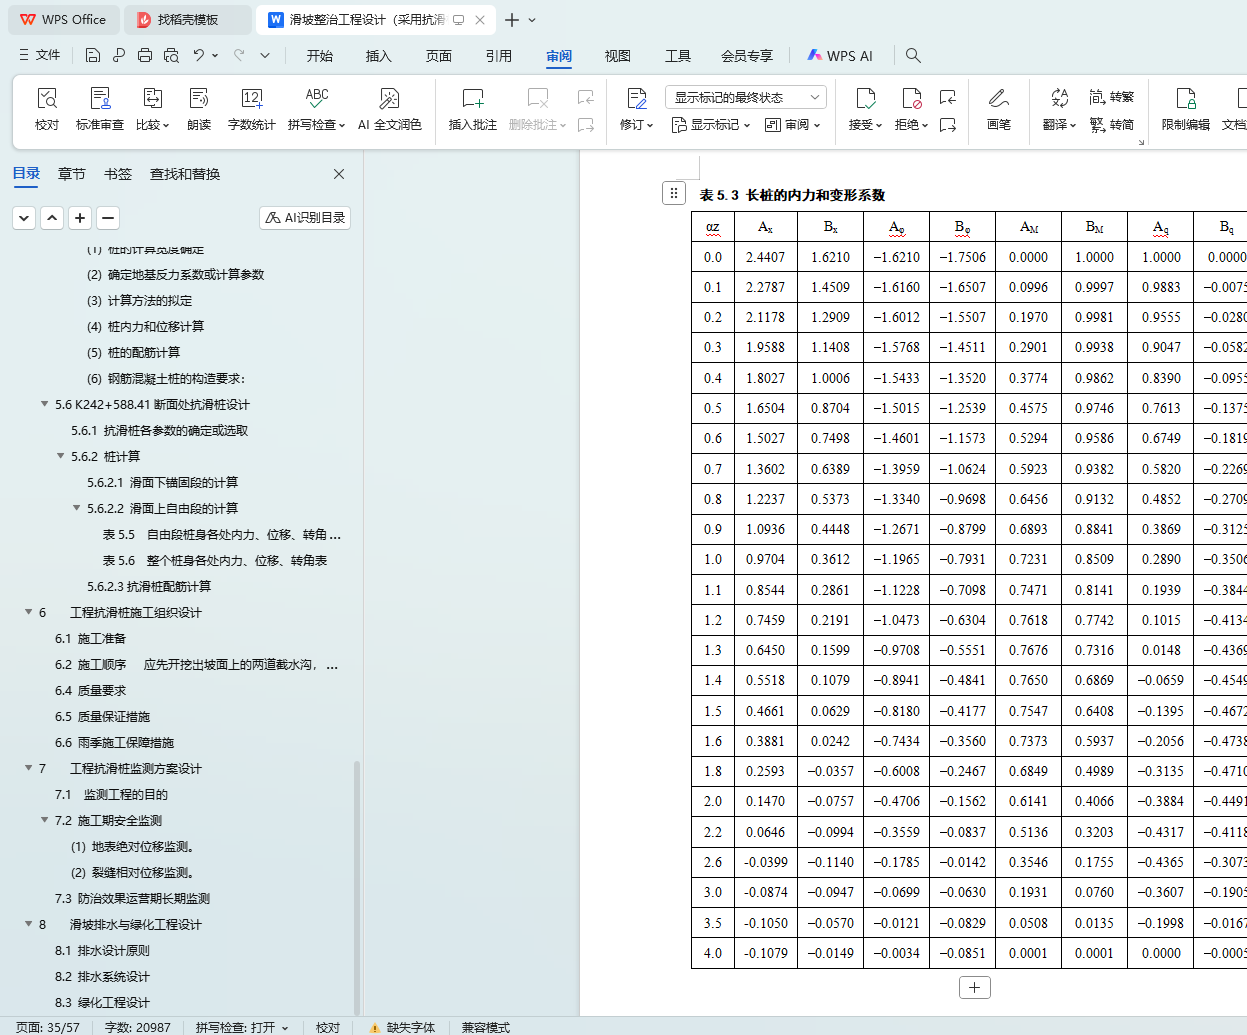Select the 画笔 pen tool
The image size is (1247, 1035).
point(998,108)
